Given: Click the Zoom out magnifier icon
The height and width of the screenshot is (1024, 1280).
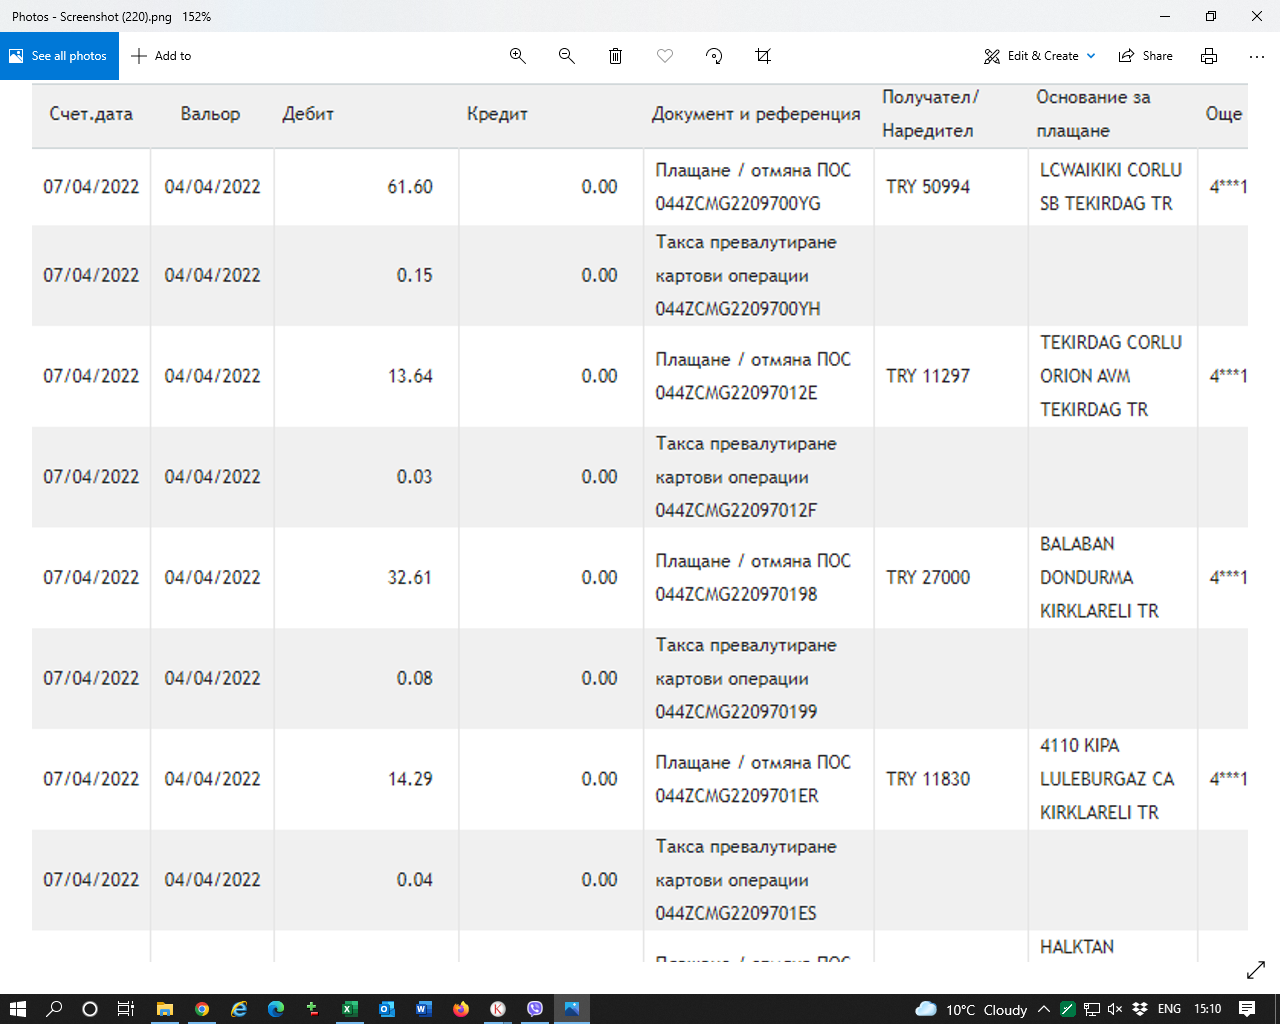Looking at the screenshot, I should [566, 56].
